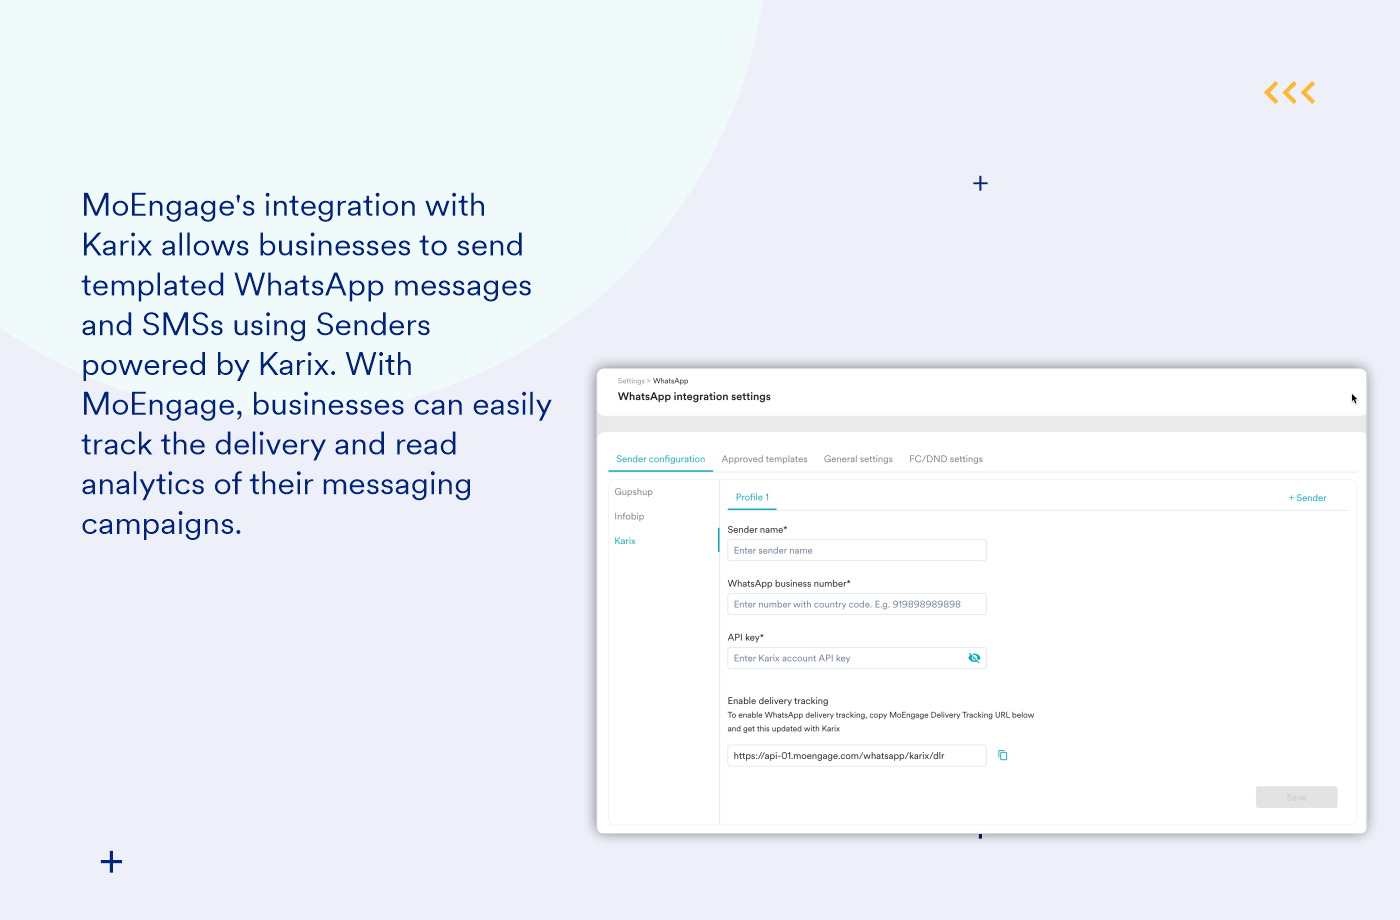1400x920 pixels.
Task: Click the 'Sender name*' label
Action: 757,530
